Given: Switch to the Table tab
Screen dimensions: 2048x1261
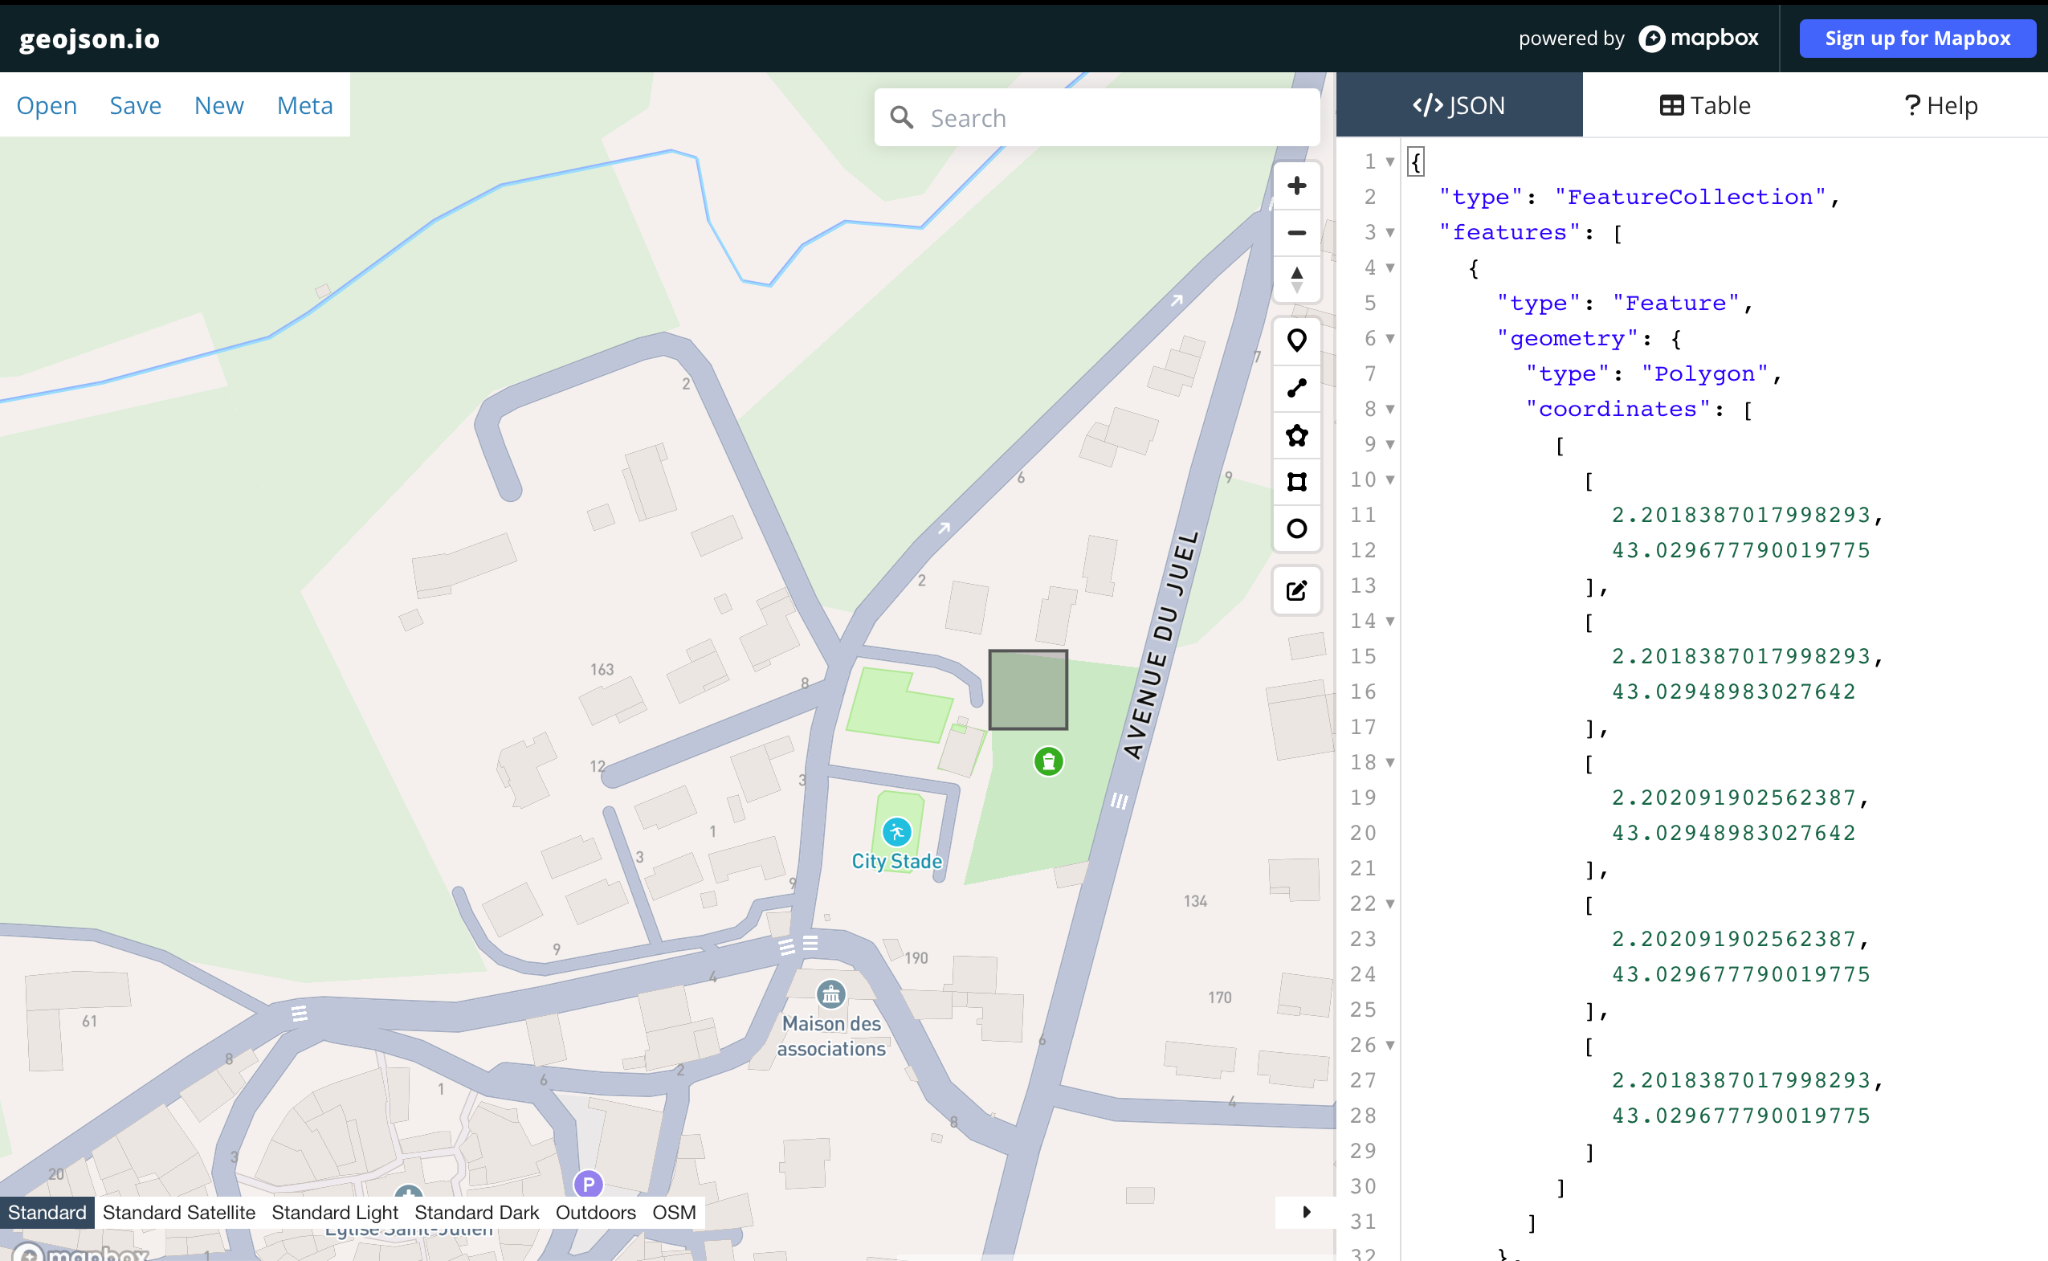Looking at the screenshot, I should coord(1704,104).
